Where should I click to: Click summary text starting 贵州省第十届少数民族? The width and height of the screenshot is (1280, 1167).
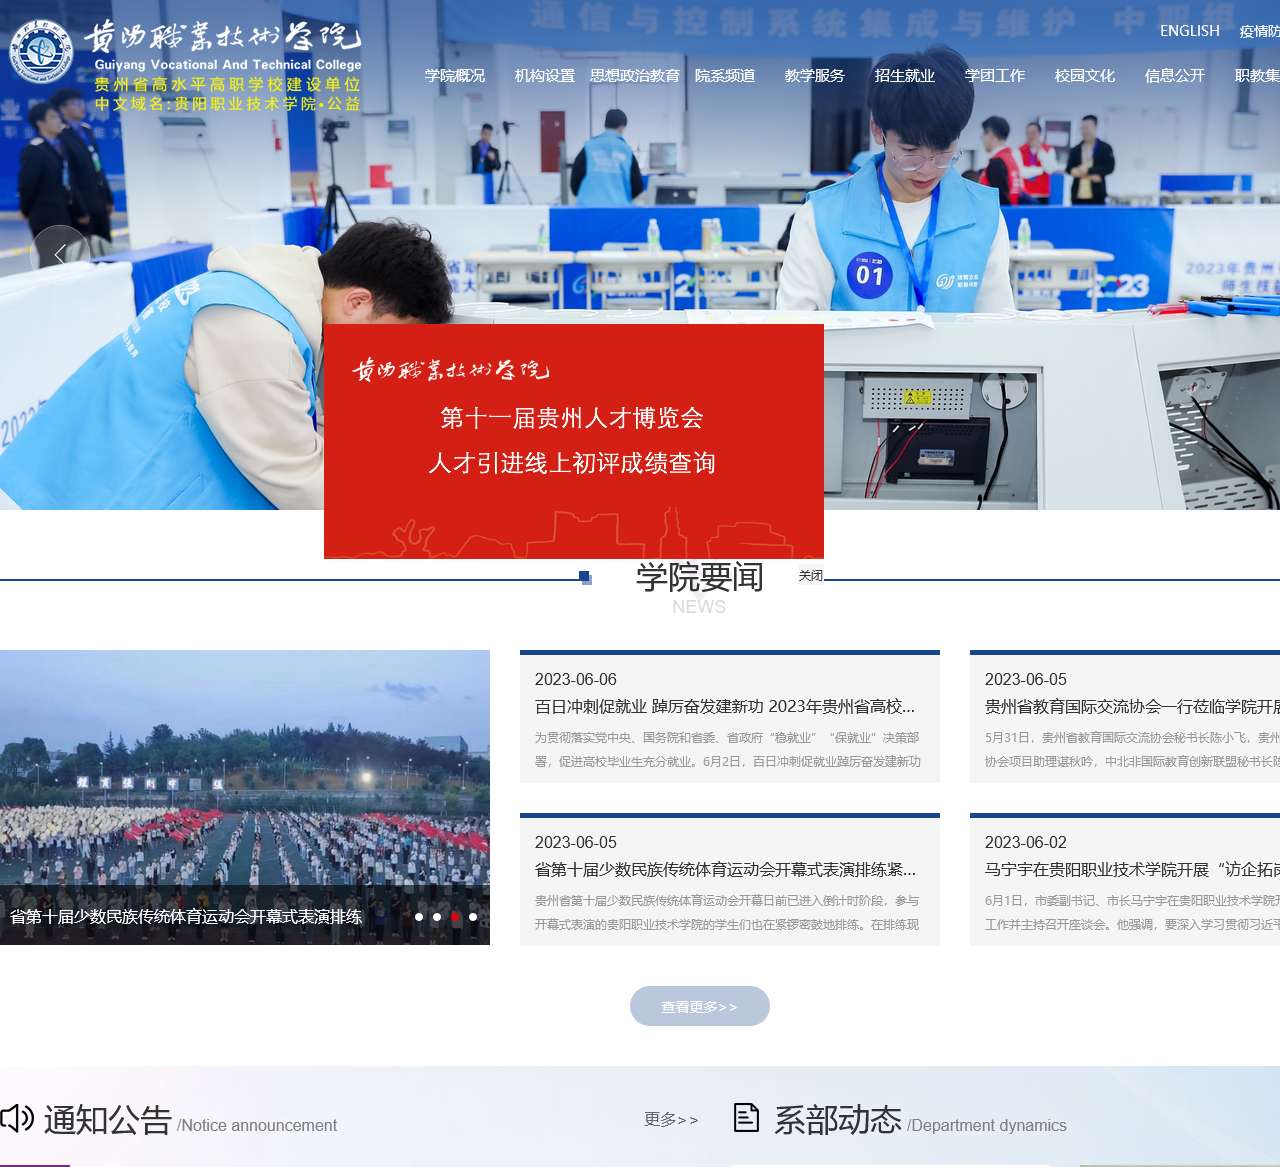pyautogui.click(x=727, y=912)
